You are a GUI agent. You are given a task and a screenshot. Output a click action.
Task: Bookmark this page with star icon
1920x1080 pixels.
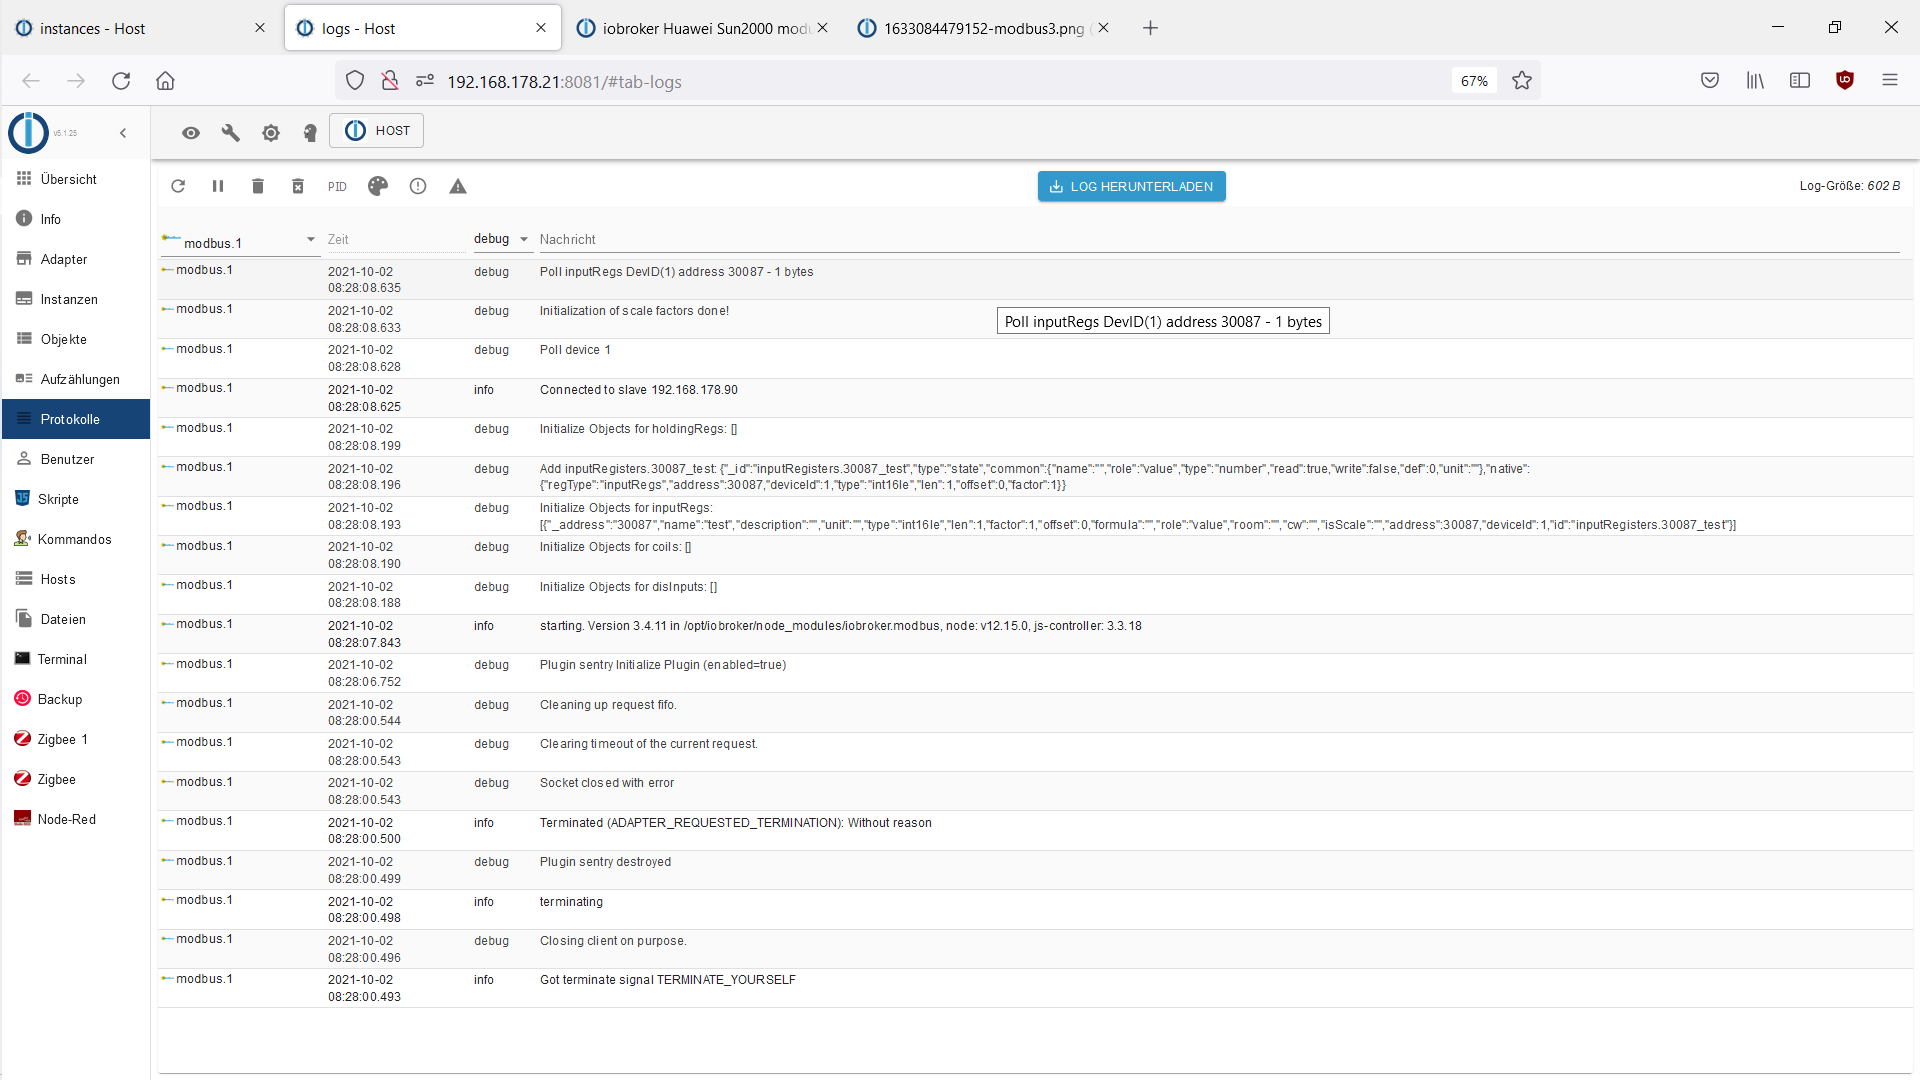click(1522, 81)
